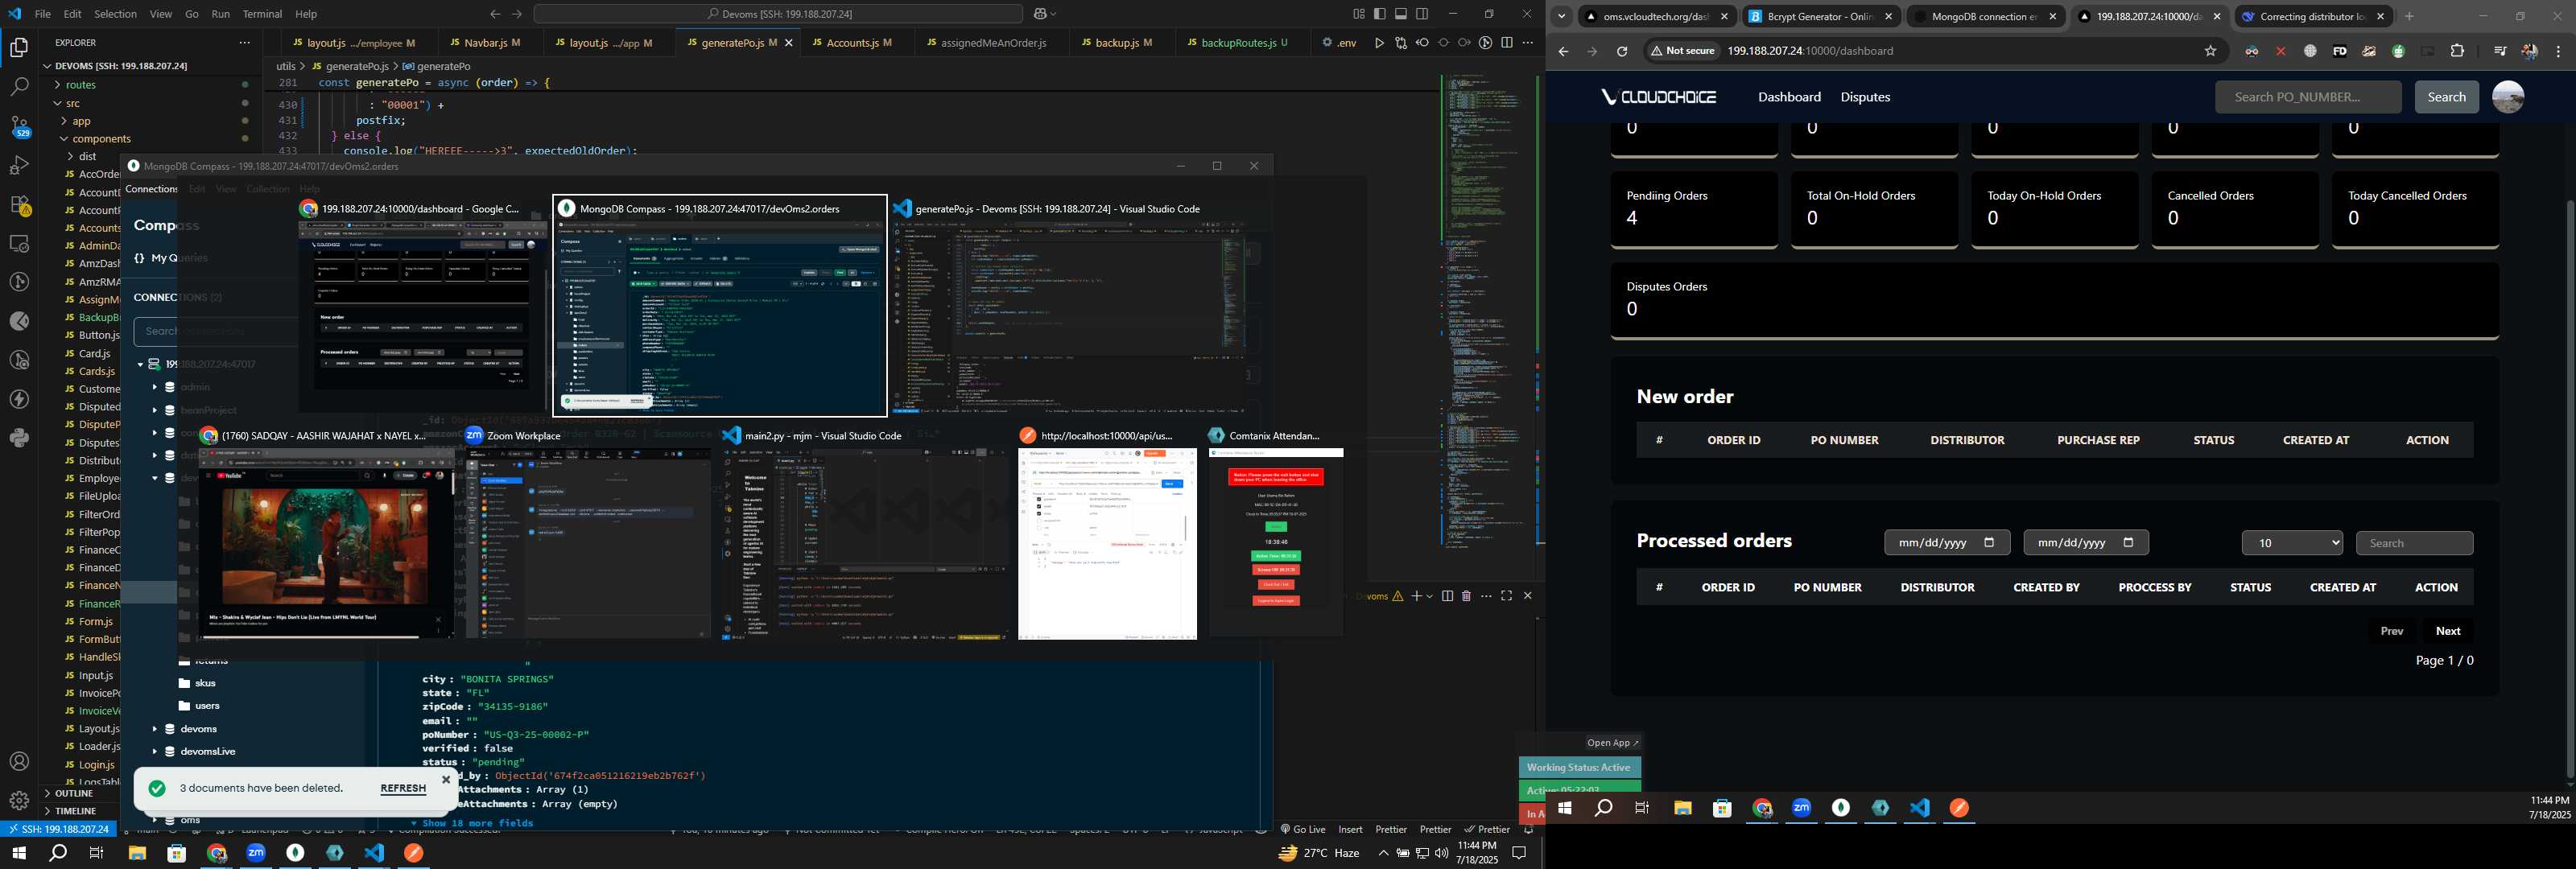Open the Remote Explorer icon in VS Code
This screenshot has height=869, width=2576.
click(x=19, y=243)
